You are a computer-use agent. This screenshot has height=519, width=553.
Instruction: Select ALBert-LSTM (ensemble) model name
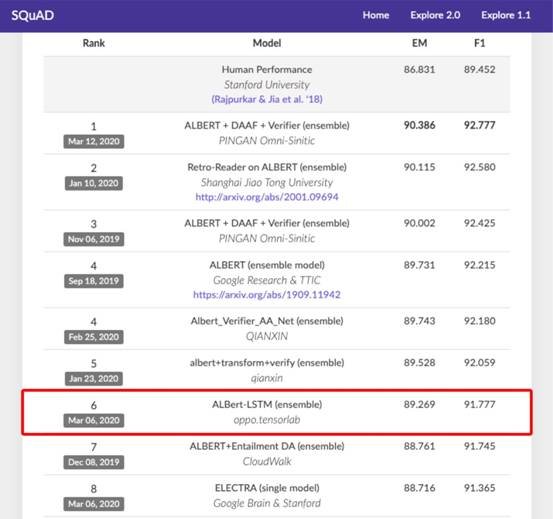pyautogui.click(x=267, y=404)
